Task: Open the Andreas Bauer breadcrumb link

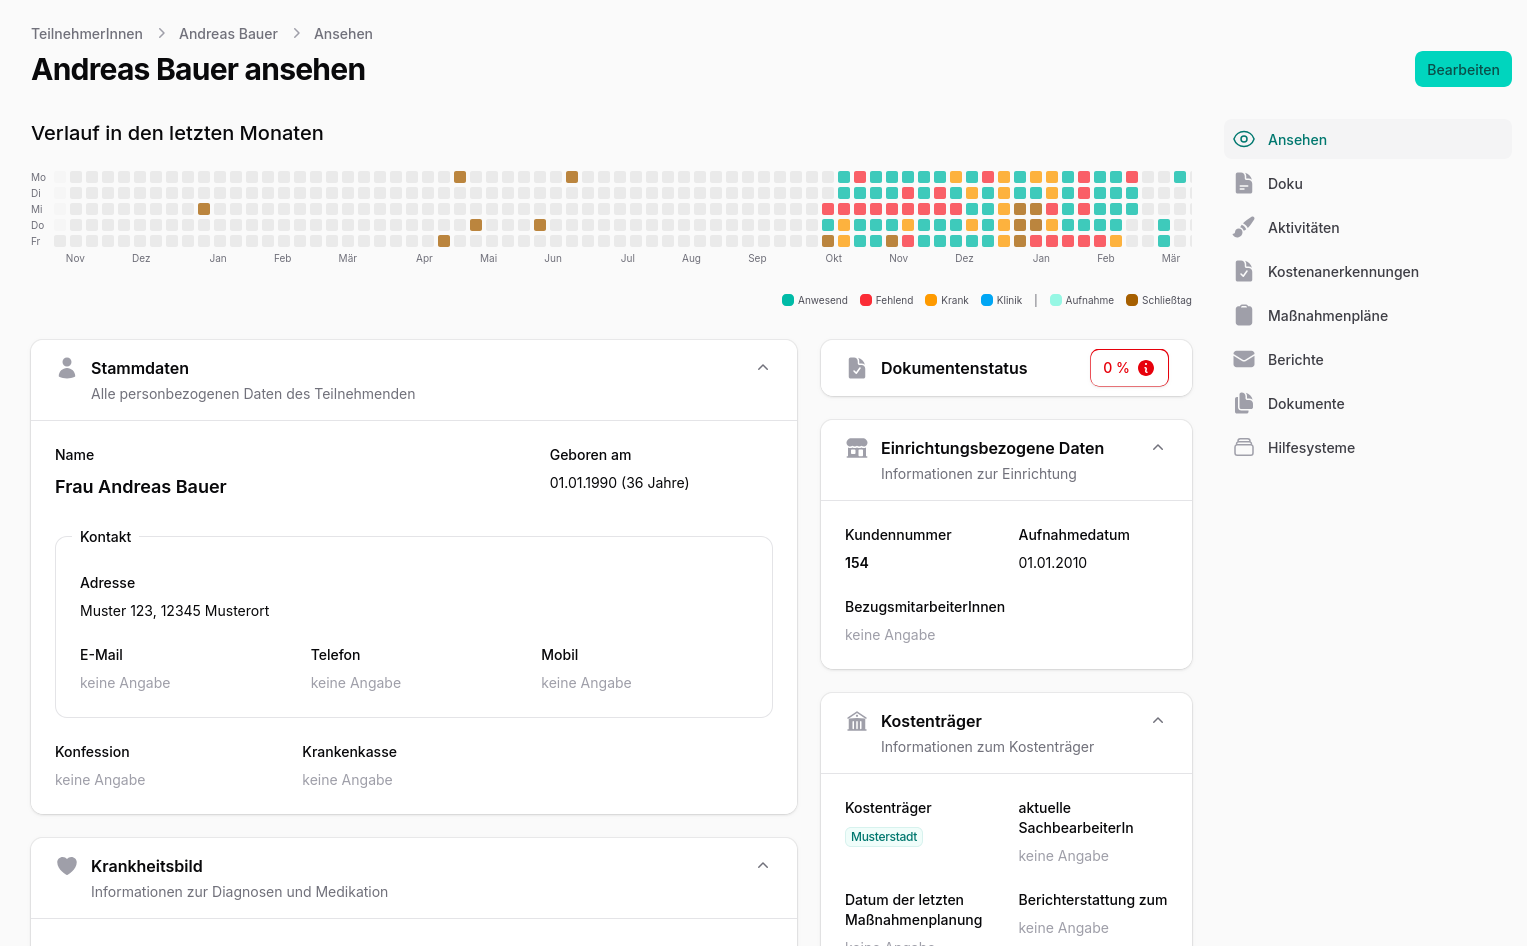Action: pyautogui.click(x=228, y=33)
